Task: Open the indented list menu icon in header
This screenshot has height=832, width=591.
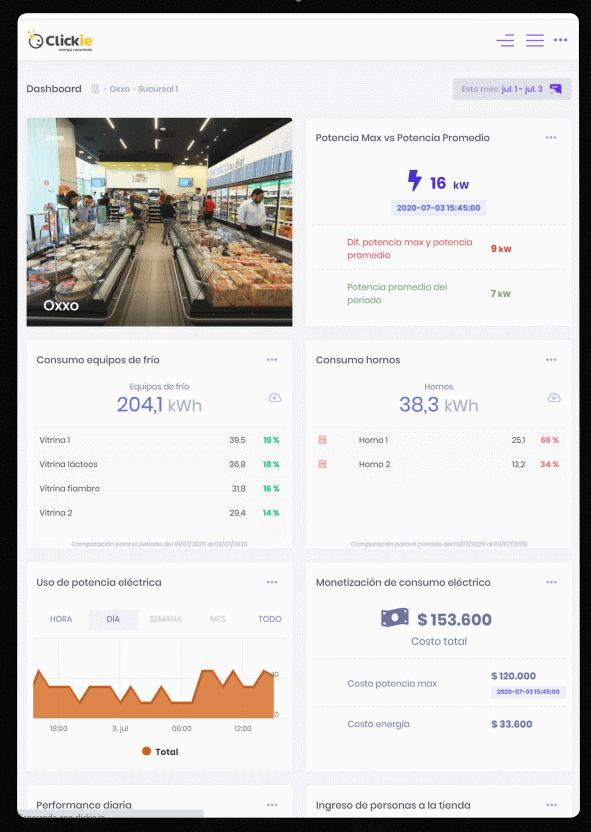Action: [505, 40]
